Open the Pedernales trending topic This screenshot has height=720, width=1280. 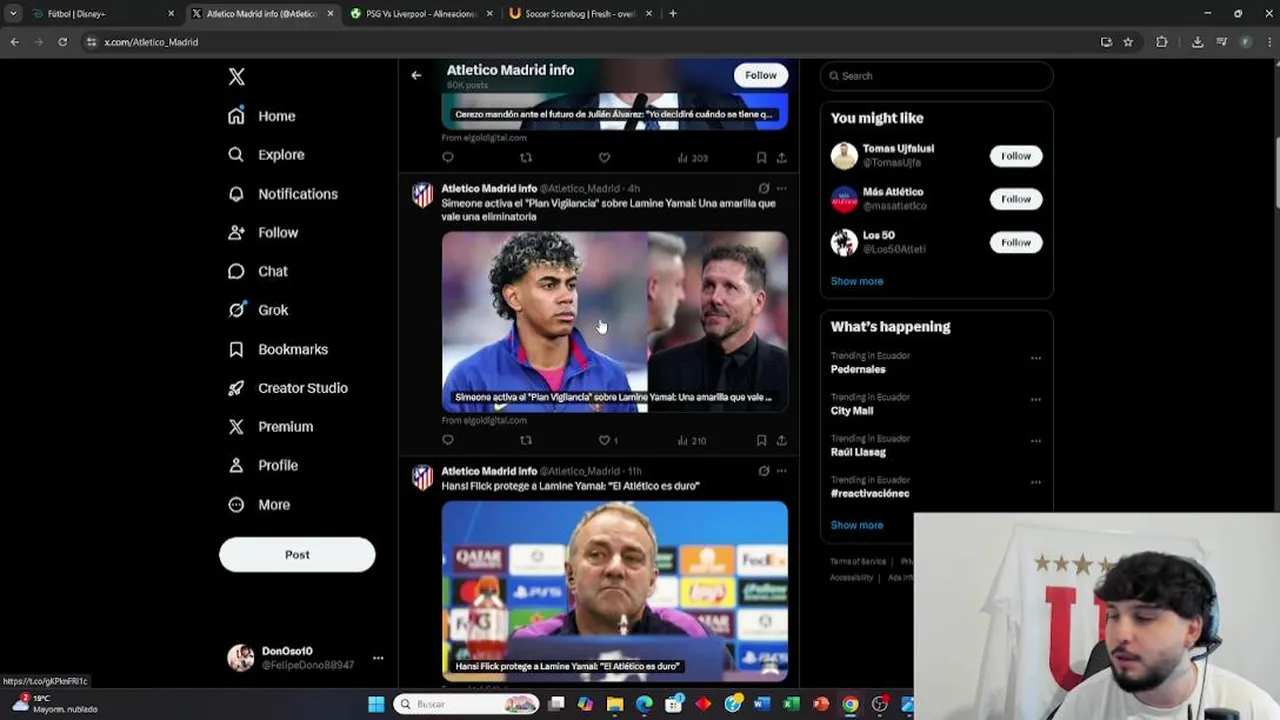pyautogui.click(x=858, y=369)
